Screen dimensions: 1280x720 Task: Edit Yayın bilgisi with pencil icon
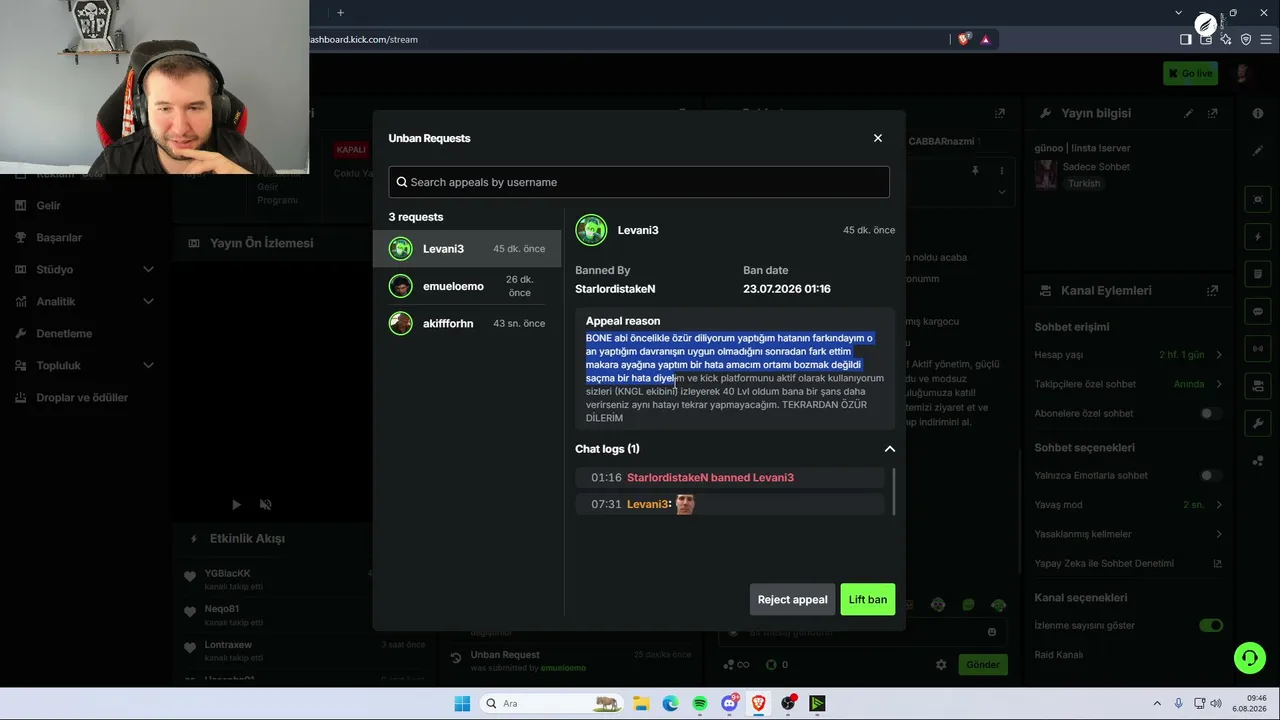click(x=1188, y=114)
